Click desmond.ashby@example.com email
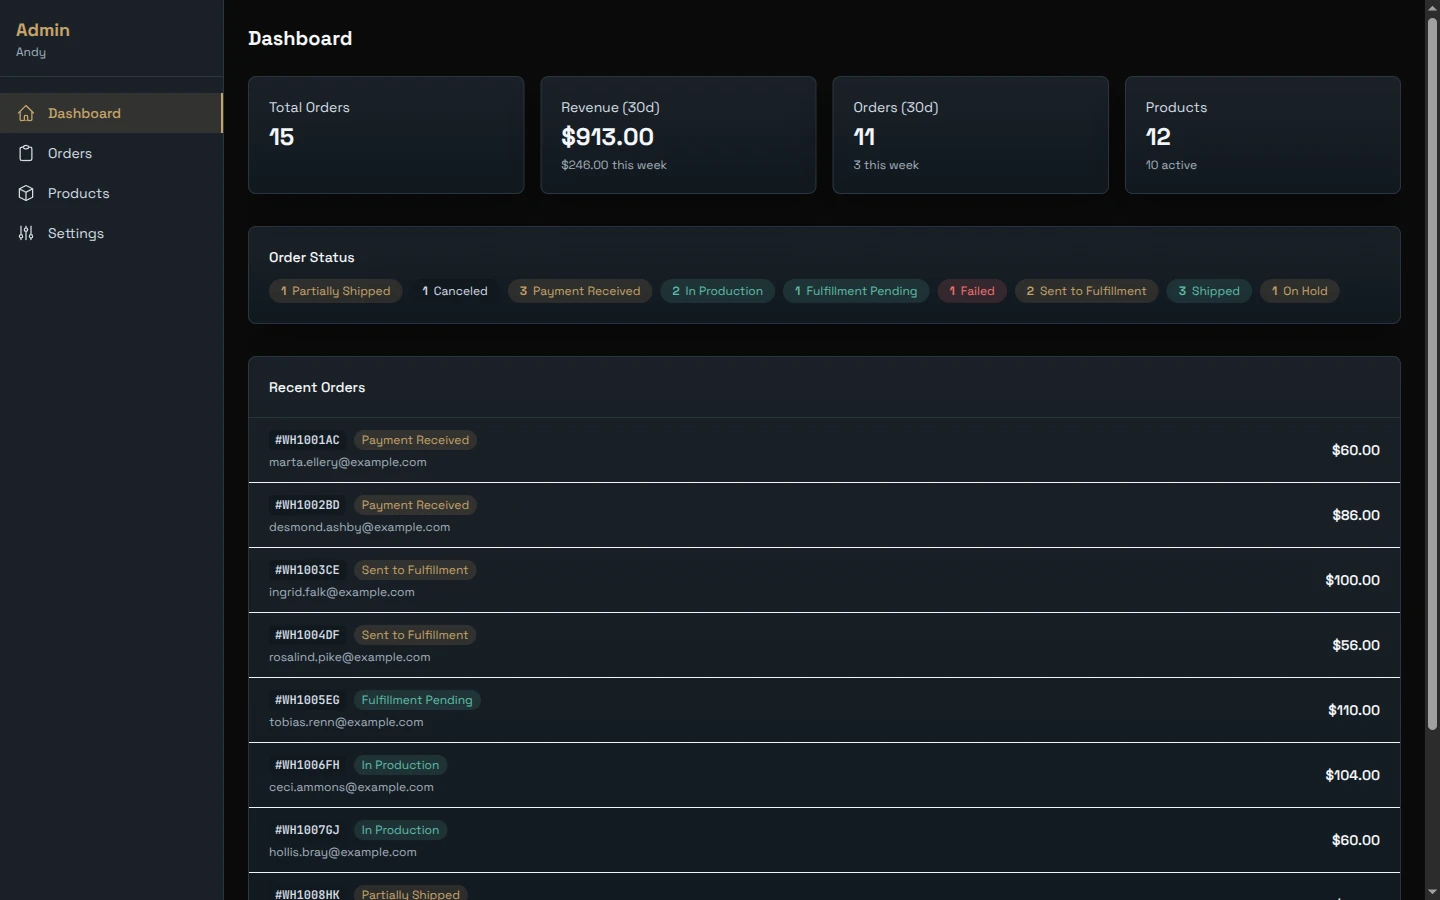The width and height of the screenshot is (1440, 900). click(x=360, y=527)
